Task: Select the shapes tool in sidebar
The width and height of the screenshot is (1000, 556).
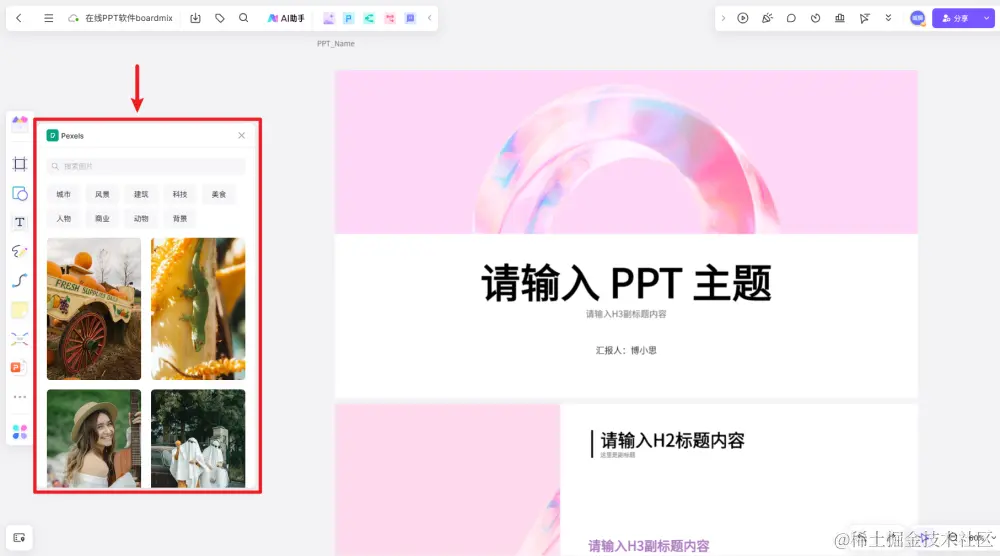Action: (20, 193)
